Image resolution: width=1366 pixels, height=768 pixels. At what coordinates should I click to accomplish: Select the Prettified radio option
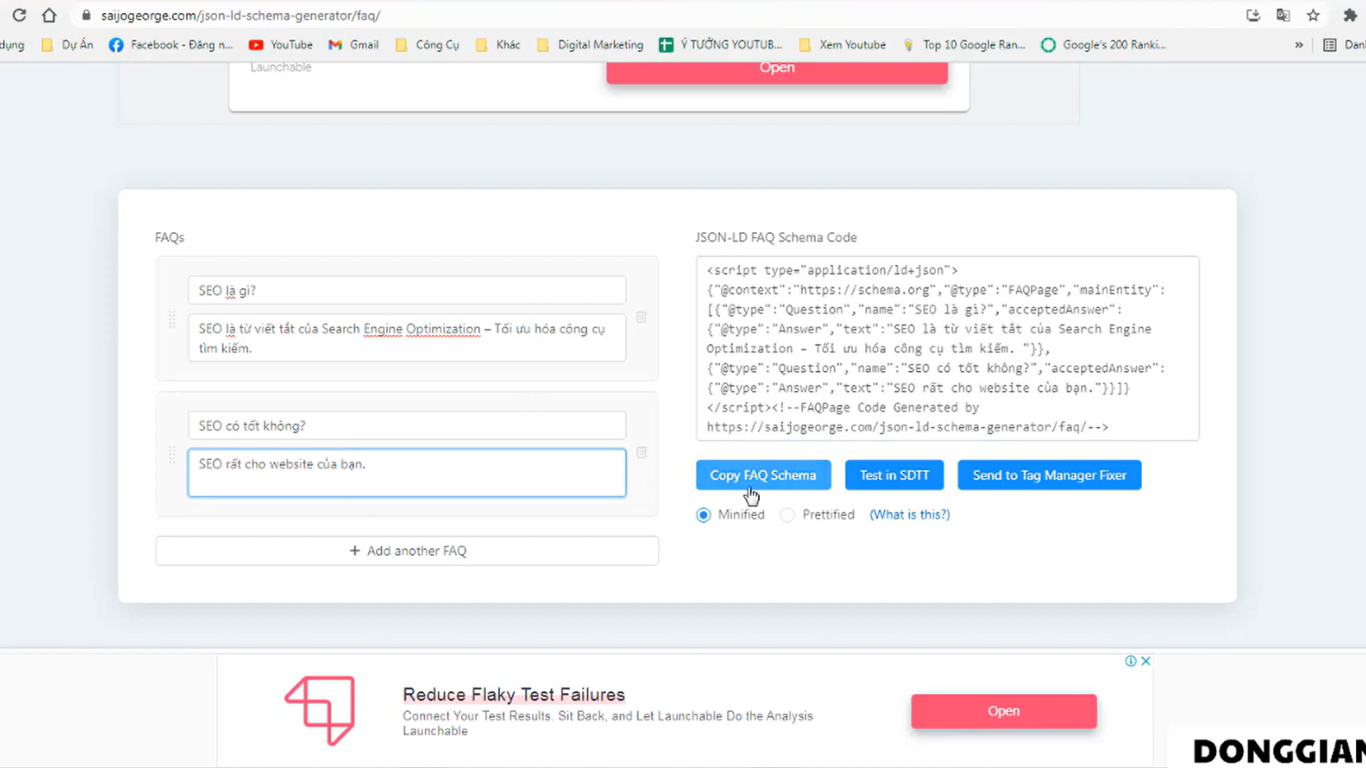tap(788, 515)
